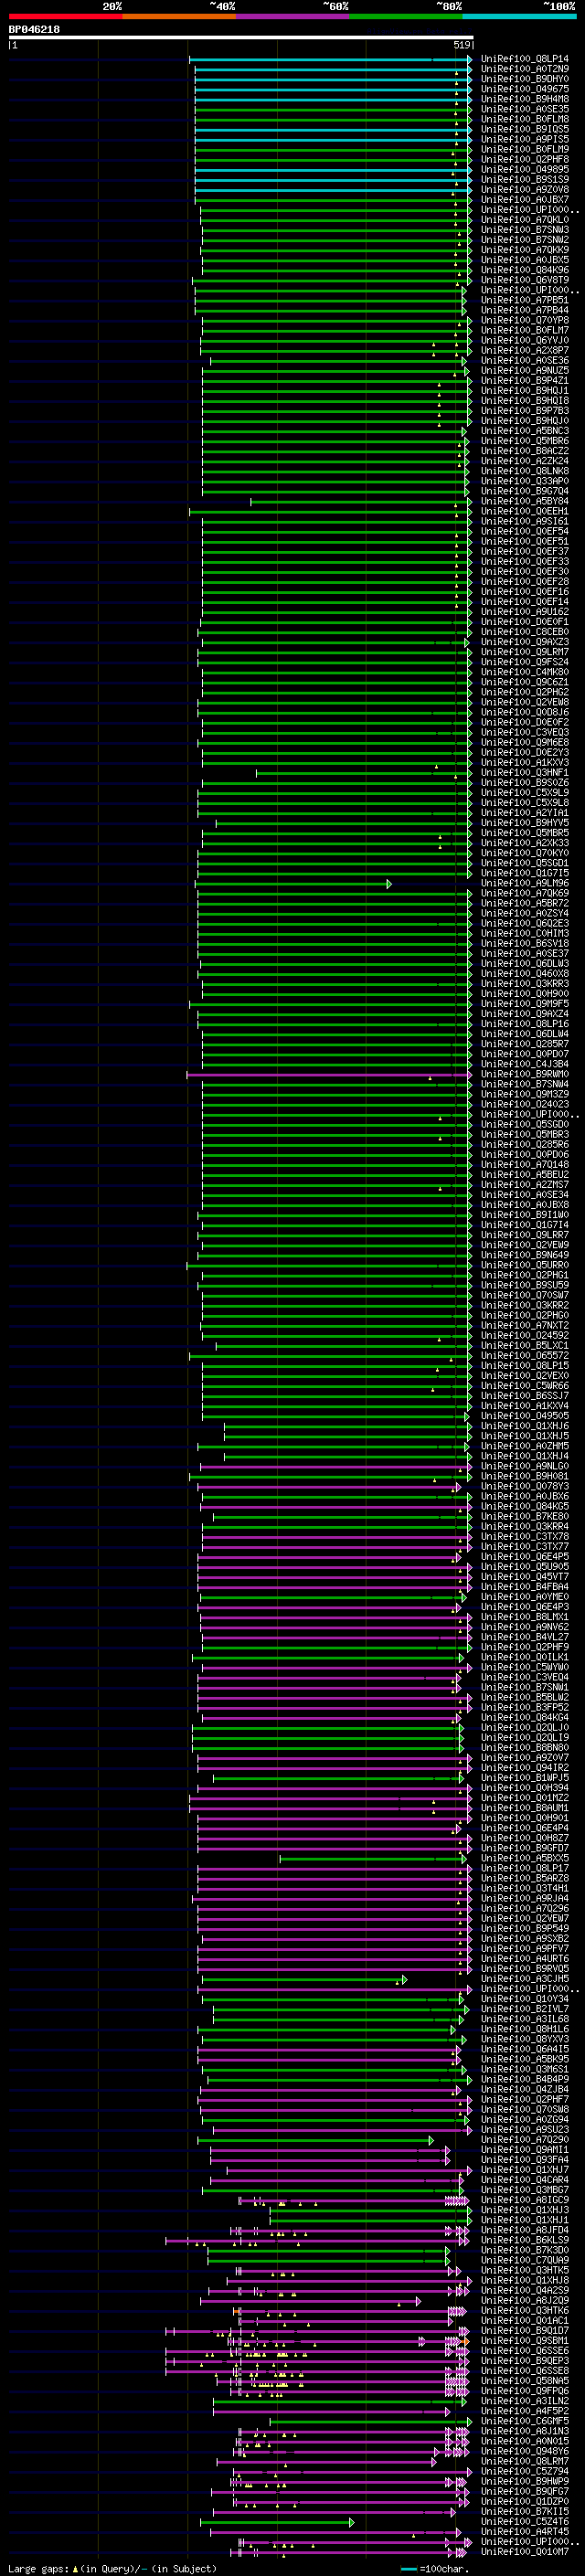Click the UniRef100_B9H081 label
This screenshot has height=2576, width=585.
coord(525,1477)
